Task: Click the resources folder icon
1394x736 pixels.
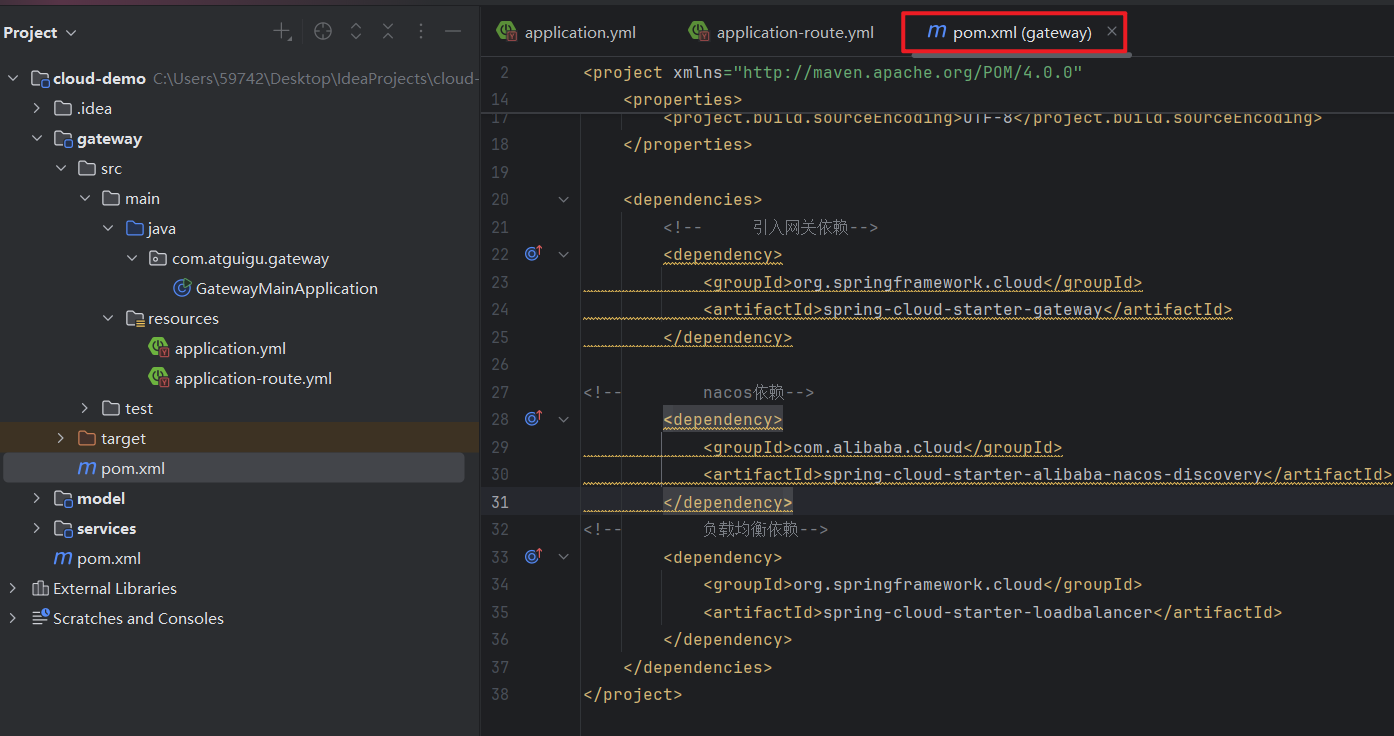Action: pyautogui.click(x=135, y=319)
